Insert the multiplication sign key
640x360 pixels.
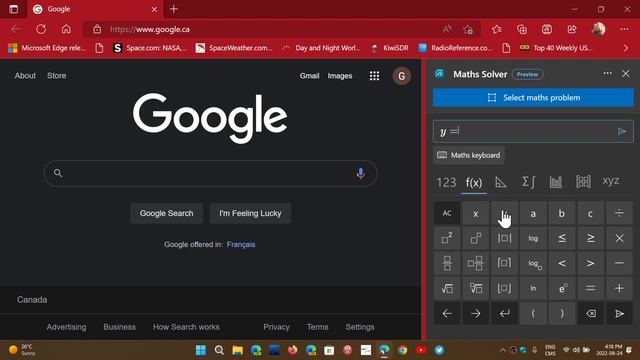pyautogui.click(x=619, y=238)
